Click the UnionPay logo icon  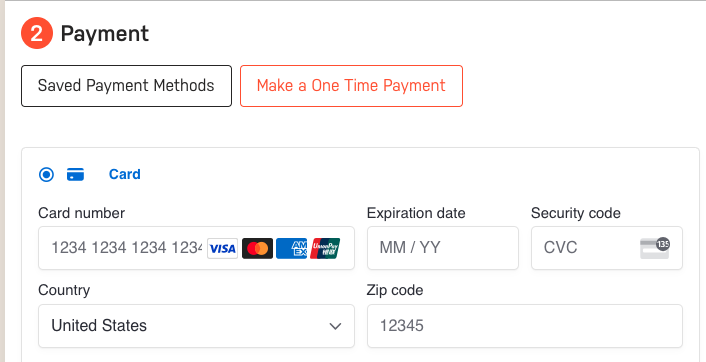[325, 249]
